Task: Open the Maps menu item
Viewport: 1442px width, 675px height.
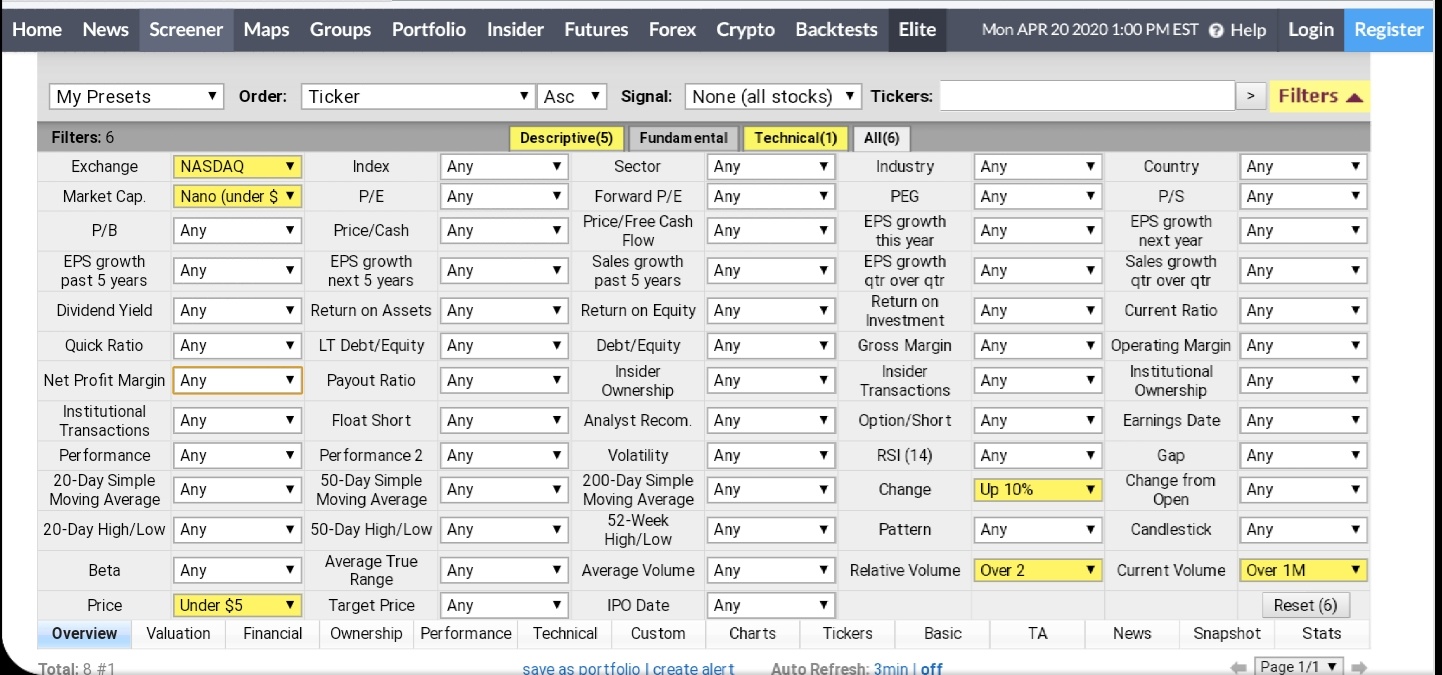Action: 266,30
